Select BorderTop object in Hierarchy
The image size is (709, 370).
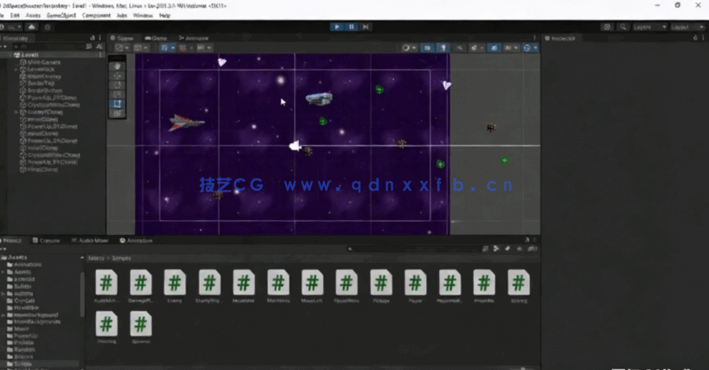[x=41, y=83]
